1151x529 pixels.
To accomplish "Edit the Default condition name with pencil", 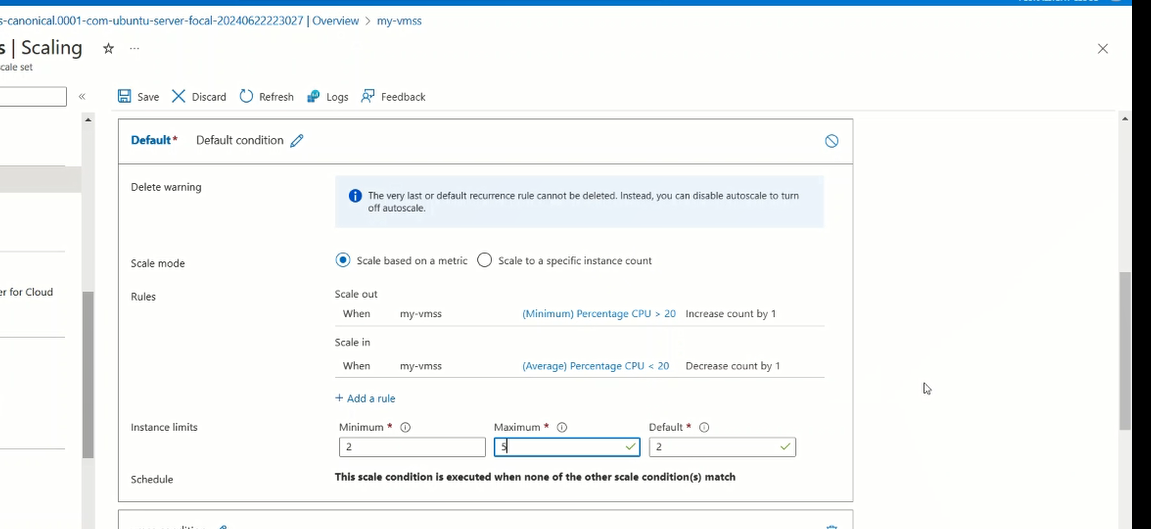I will tap(297, 141).
